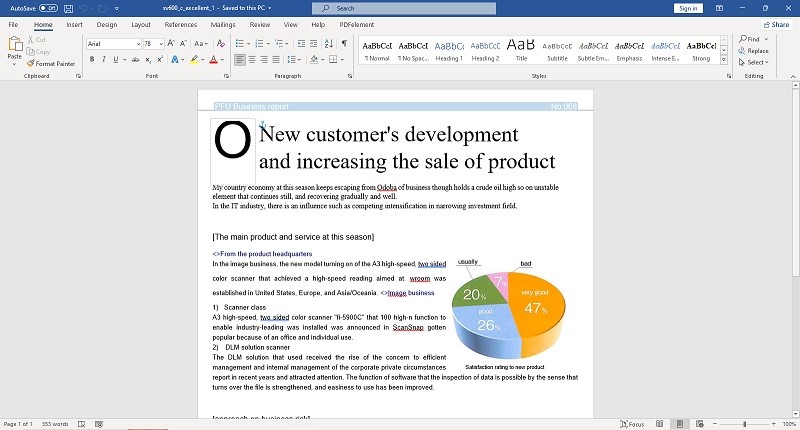Toggle Focus mode in status bar

pos(632,424)
